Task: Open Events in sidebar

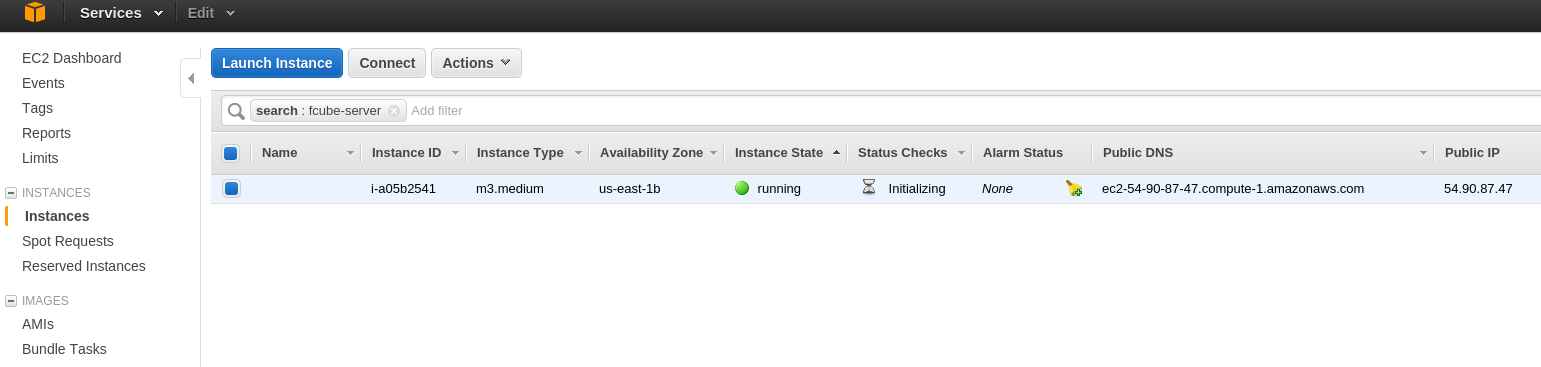Action: tap(43, 83)
